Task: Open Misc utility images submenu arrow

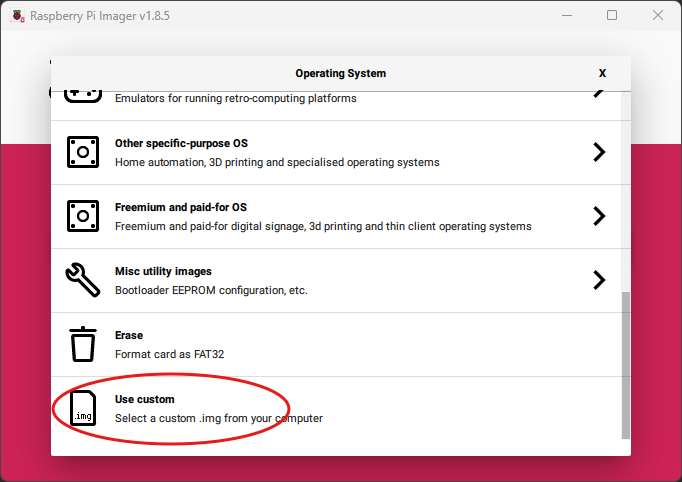Action: 599,280
